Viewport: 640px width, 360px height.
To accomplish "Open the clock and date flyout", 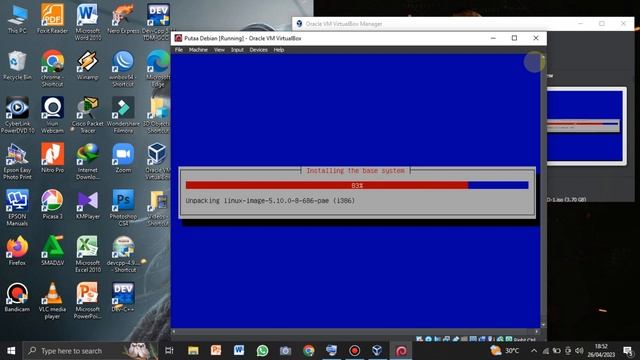I will tap(601, 351).
